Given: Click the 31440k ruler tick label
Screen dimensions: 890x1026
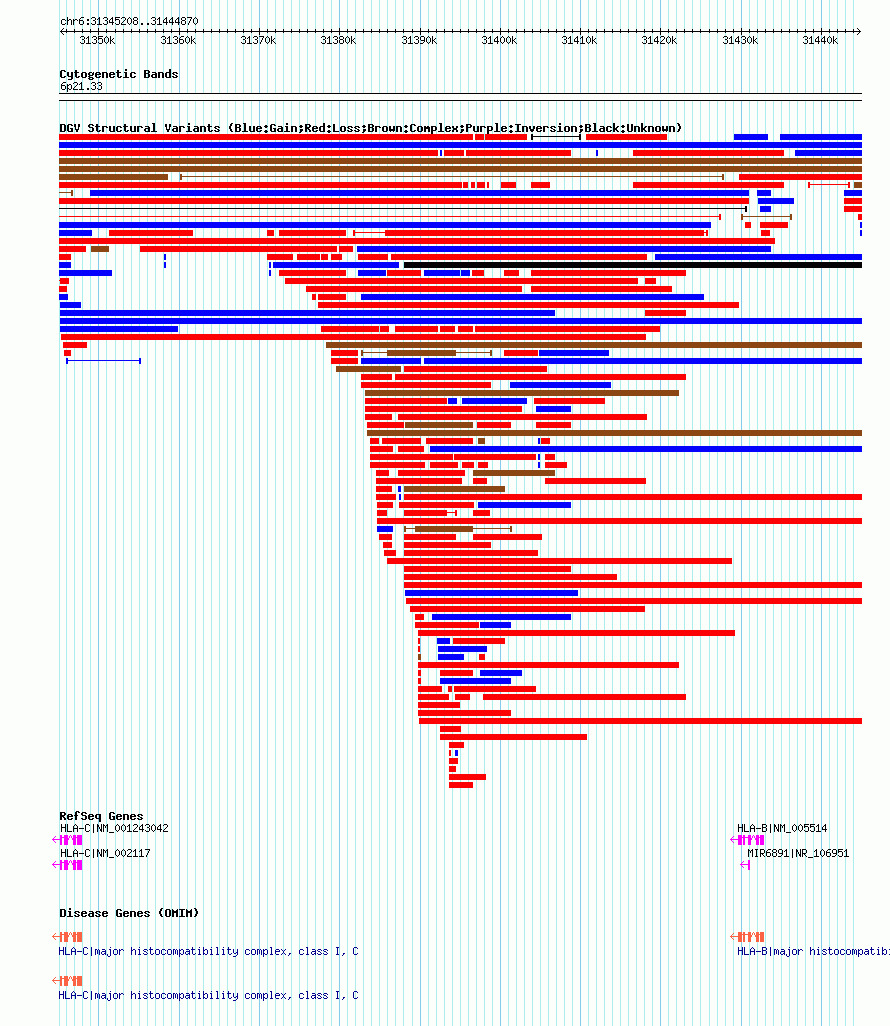Looking at the screenshot, I should [x=820, y=41].
